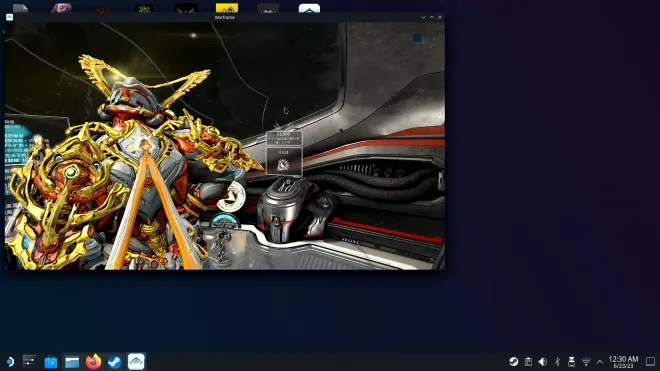660x371 pixels.
Task: Open the clock showing 12:30 AM
Action: (x=623, y=362)
